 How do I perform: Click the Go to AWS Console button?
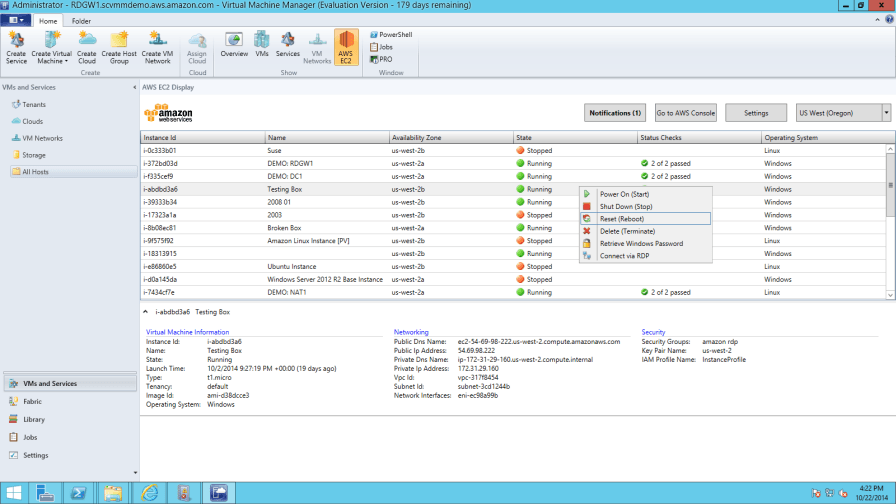coord(685,113)
